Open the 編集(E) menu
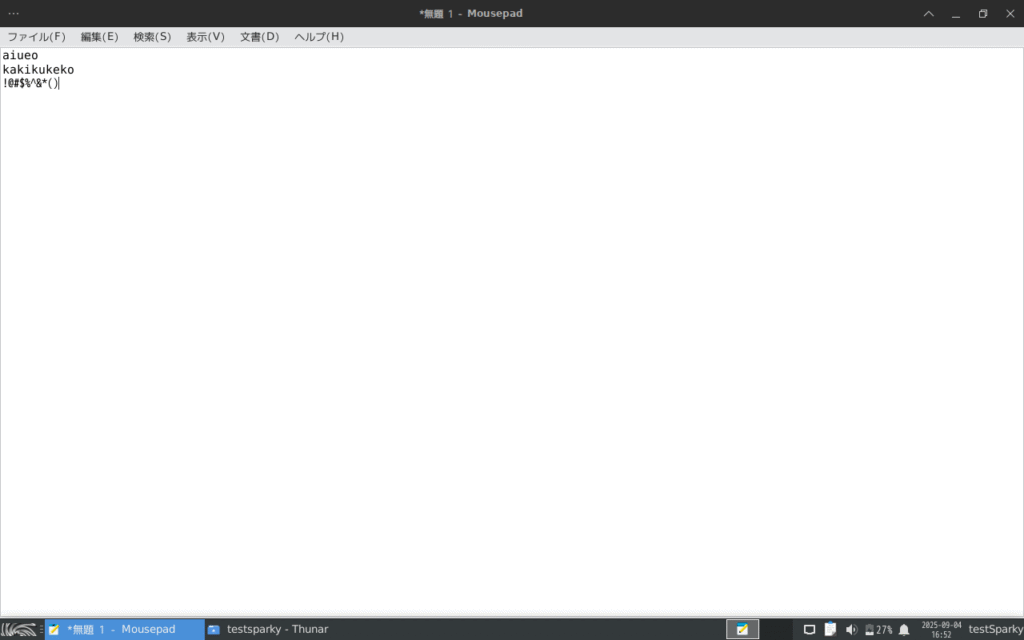The width and height of the screenshot is (1024, 640). 99,37
